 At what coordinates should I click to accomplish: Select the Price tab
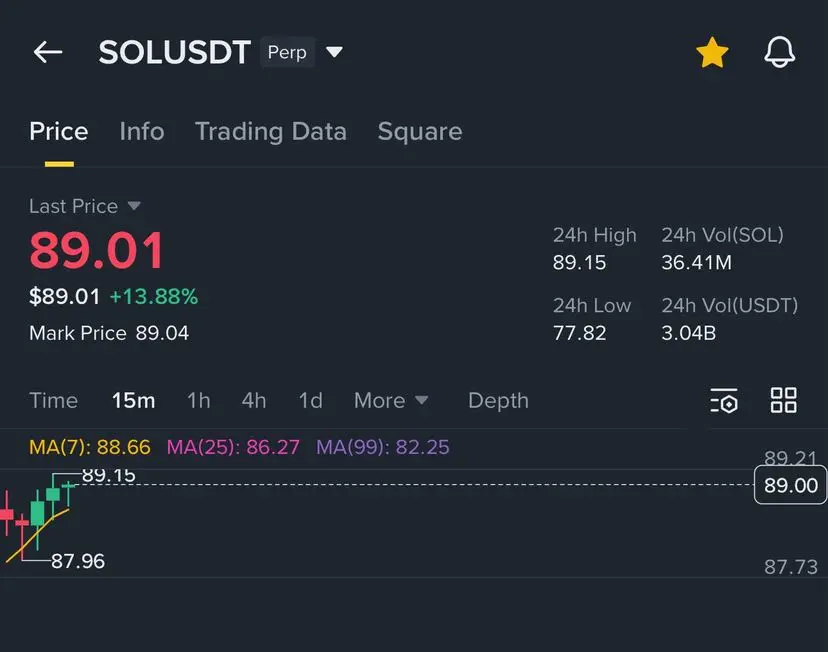click(59, 131)
